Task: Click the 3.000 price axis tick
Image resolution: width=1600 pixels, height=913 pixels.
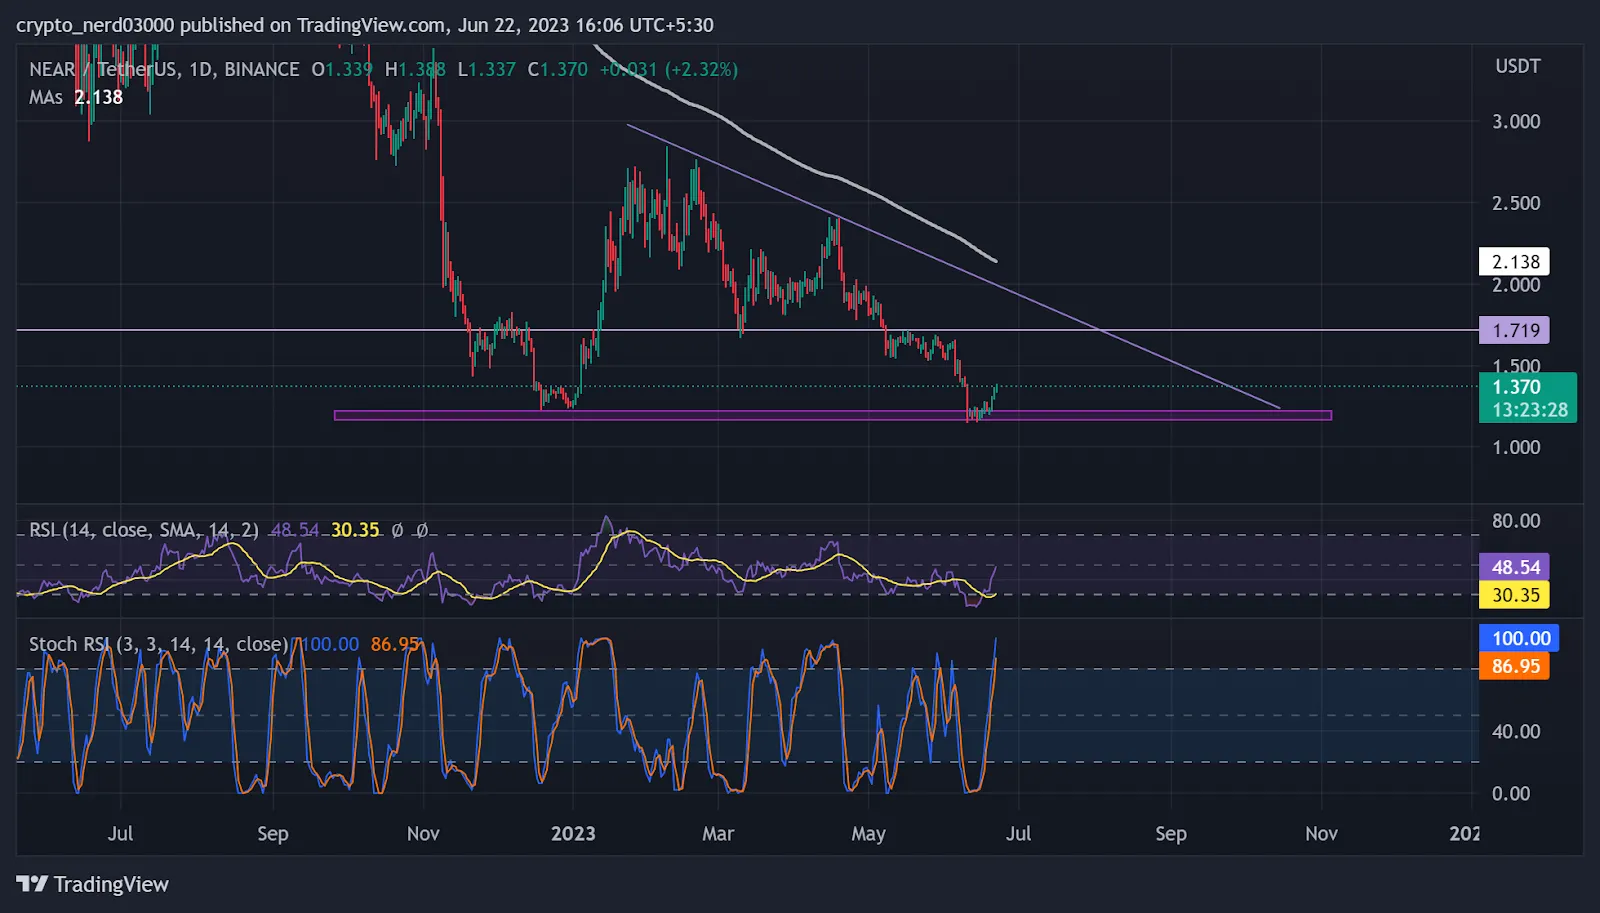Action: pos(1516,121)
